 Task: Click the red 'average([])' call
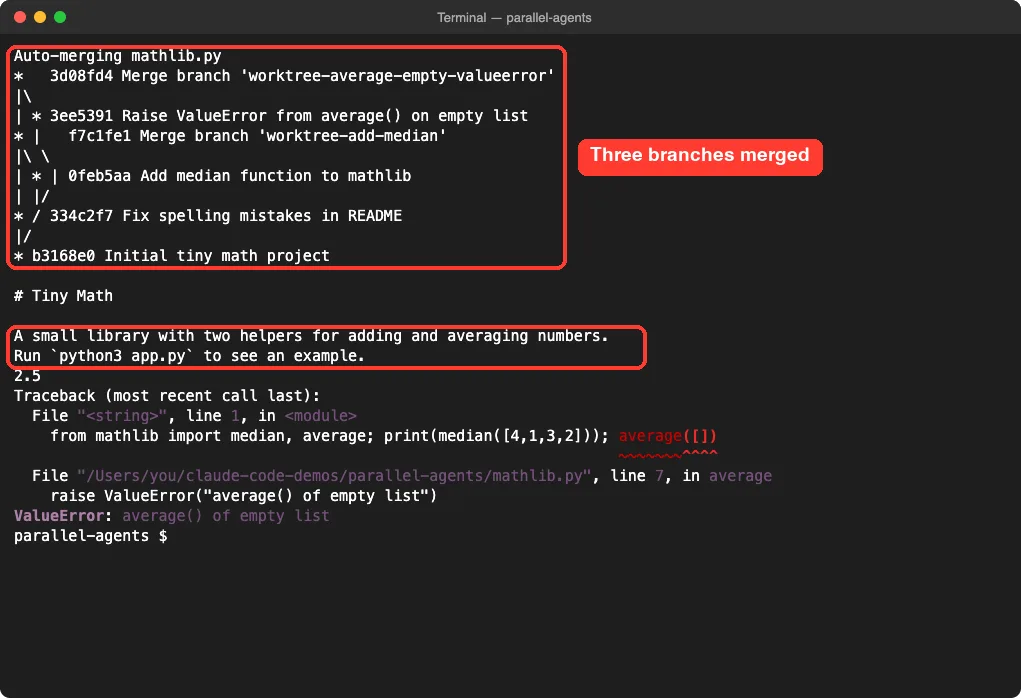pyautogui.click(x=667, y=436)
